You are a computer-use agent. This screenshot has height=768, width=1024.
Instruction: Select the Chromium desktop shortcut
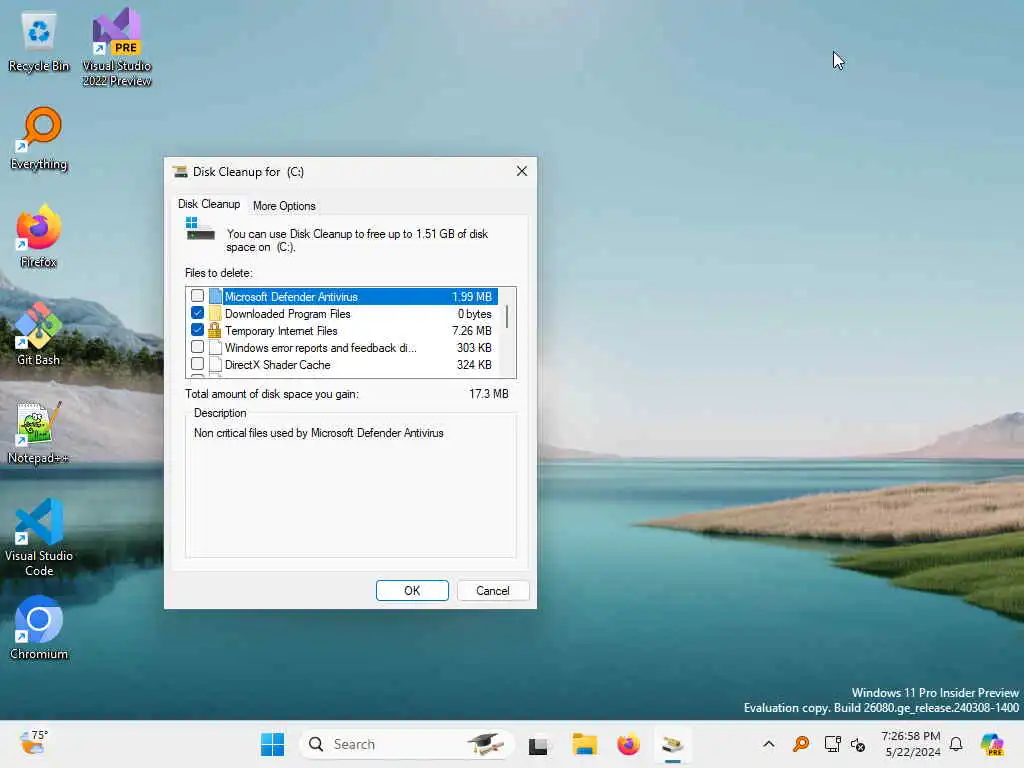coord(39,628)
